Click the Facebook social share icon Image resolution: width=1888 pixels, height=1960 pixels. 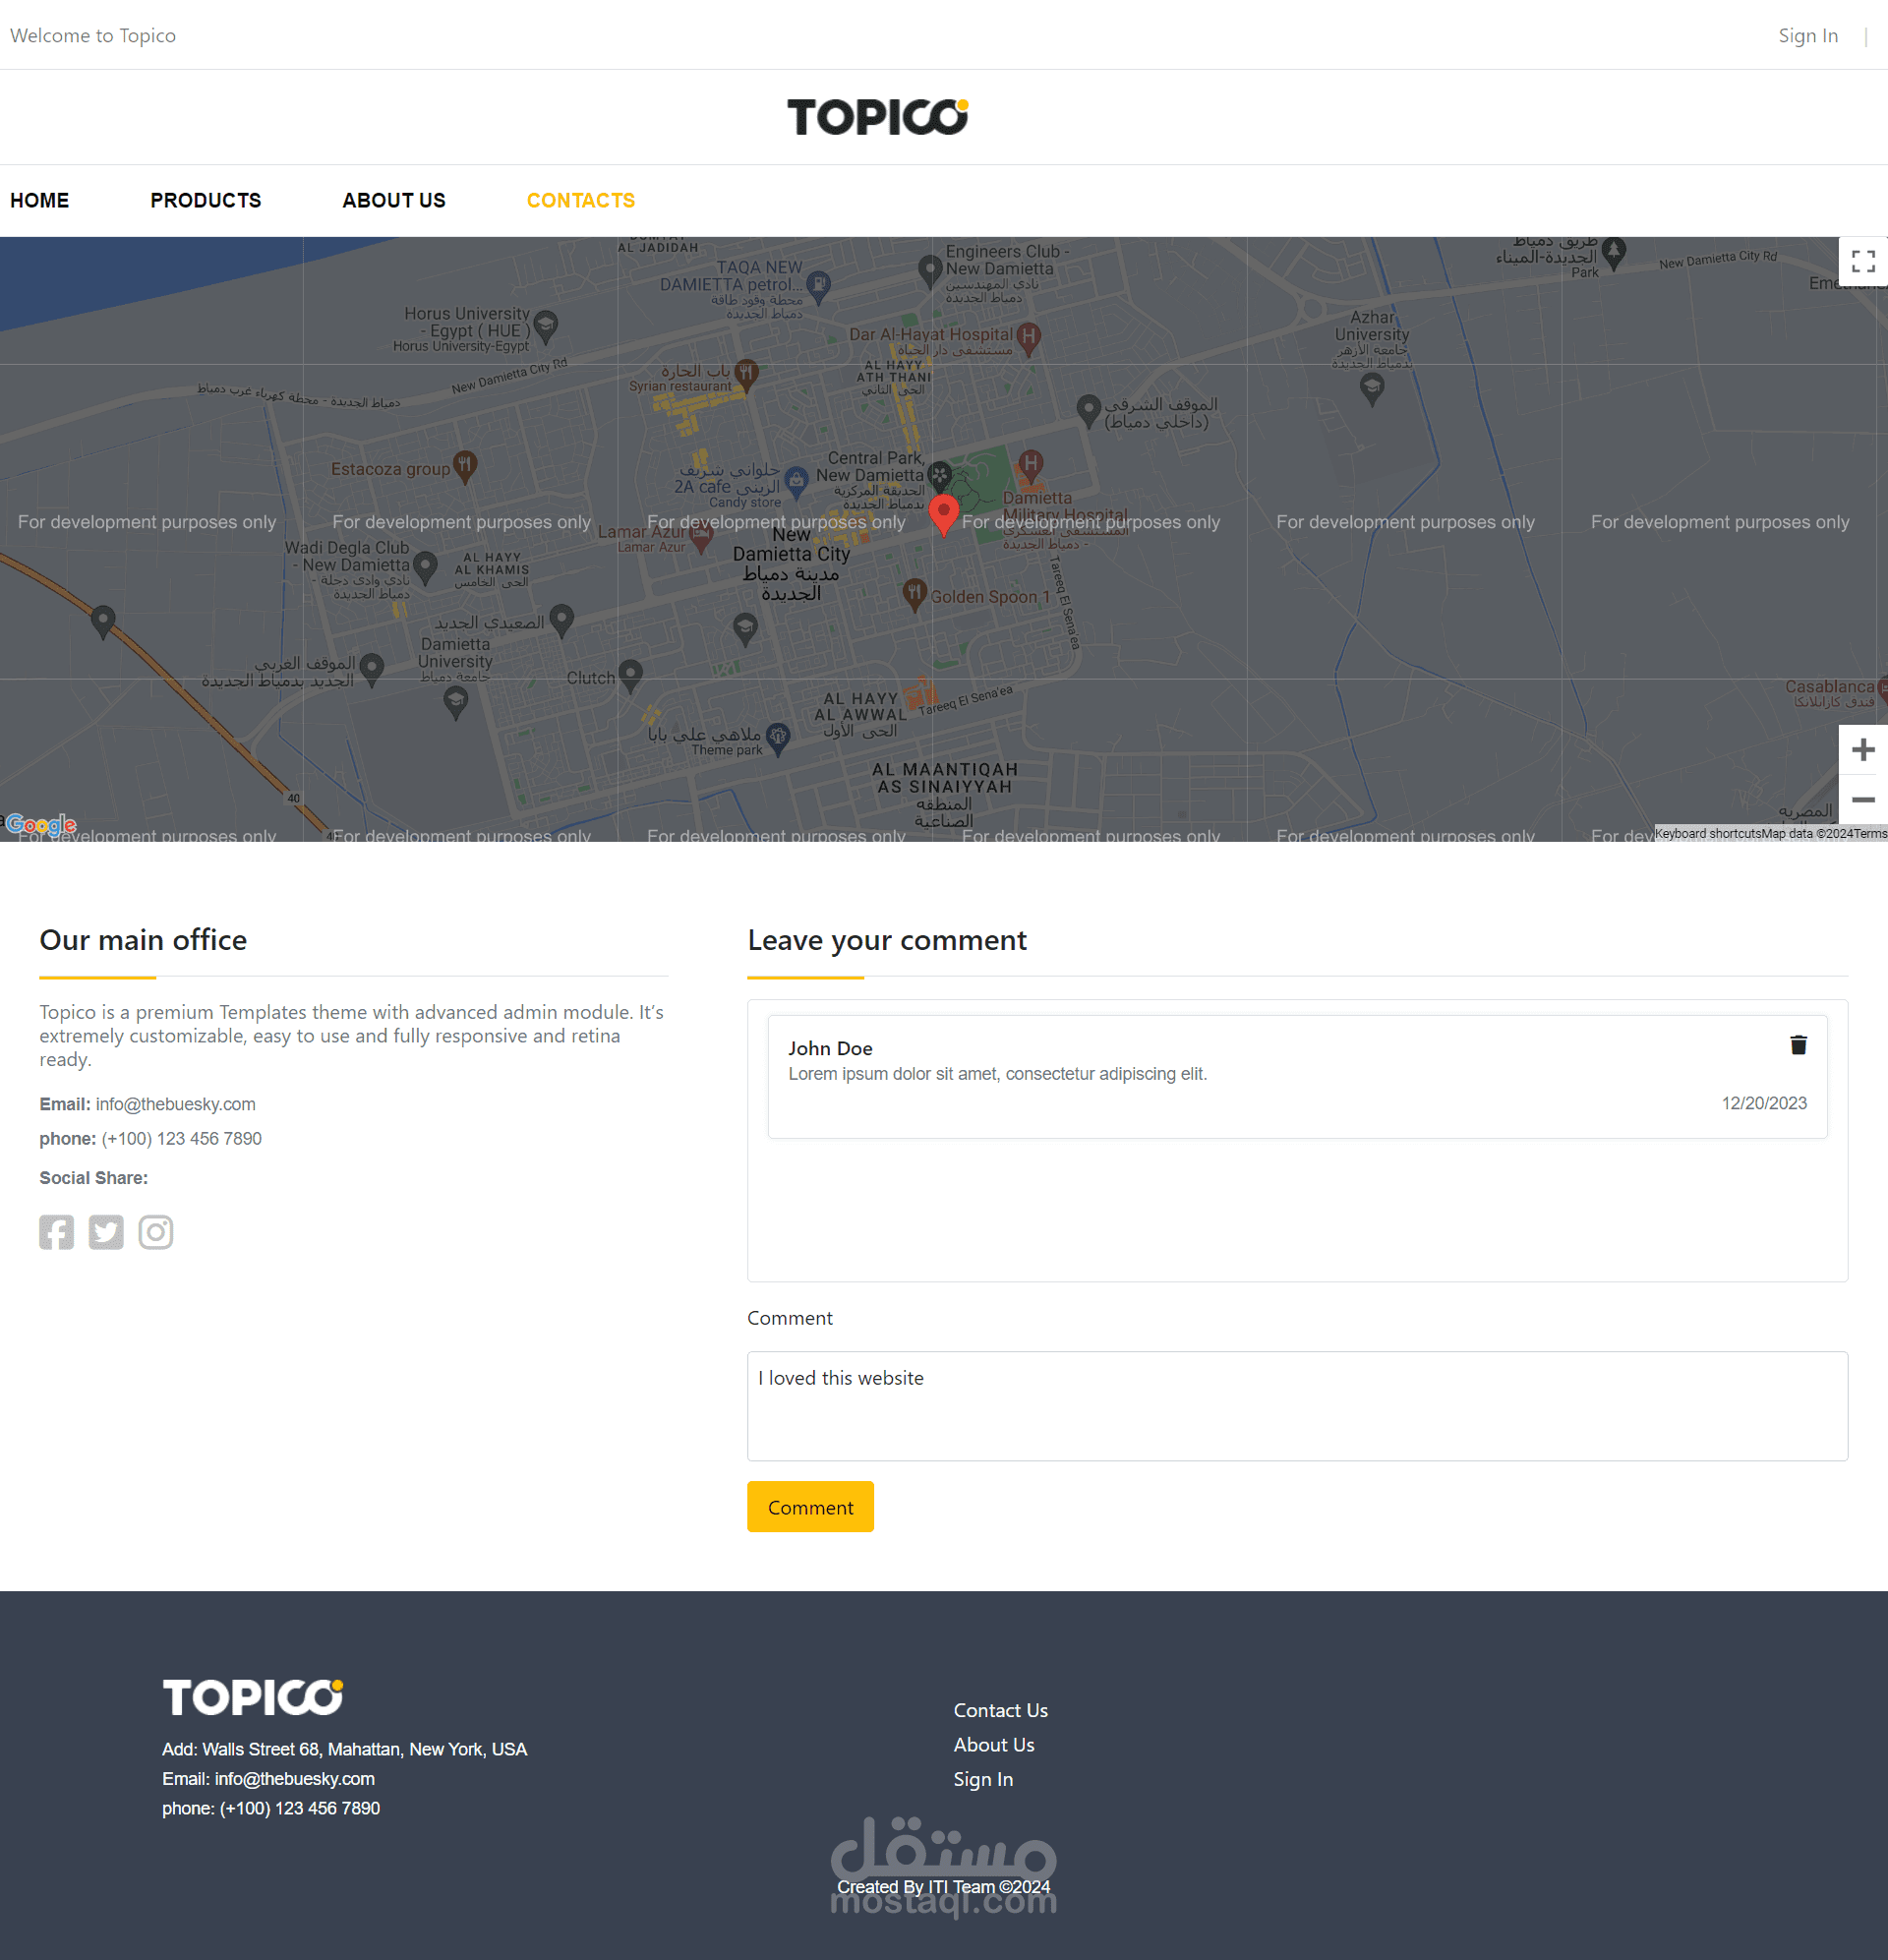(x=56, y=1232)
